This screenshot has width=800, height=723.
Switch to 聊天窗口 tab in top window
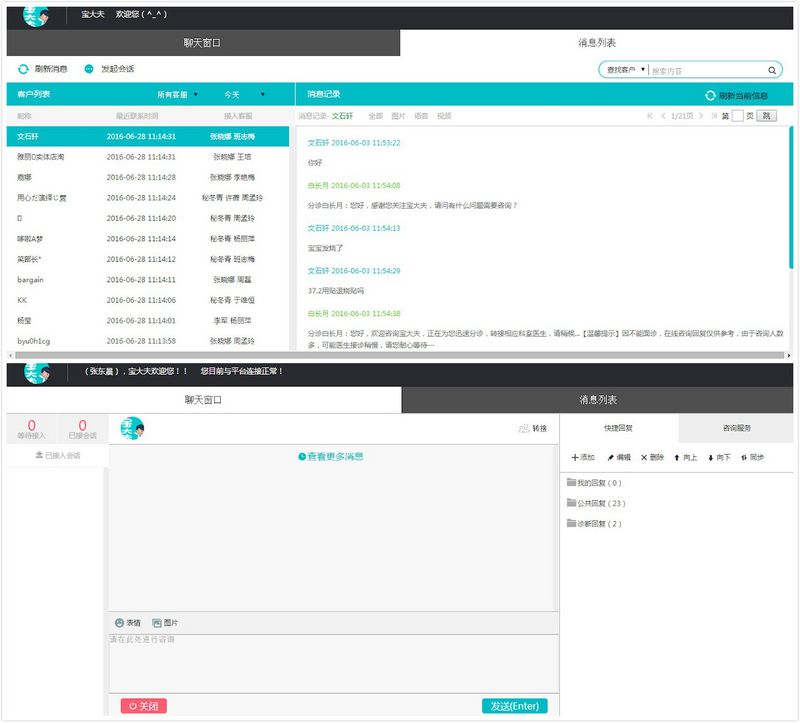coord(203,43)
